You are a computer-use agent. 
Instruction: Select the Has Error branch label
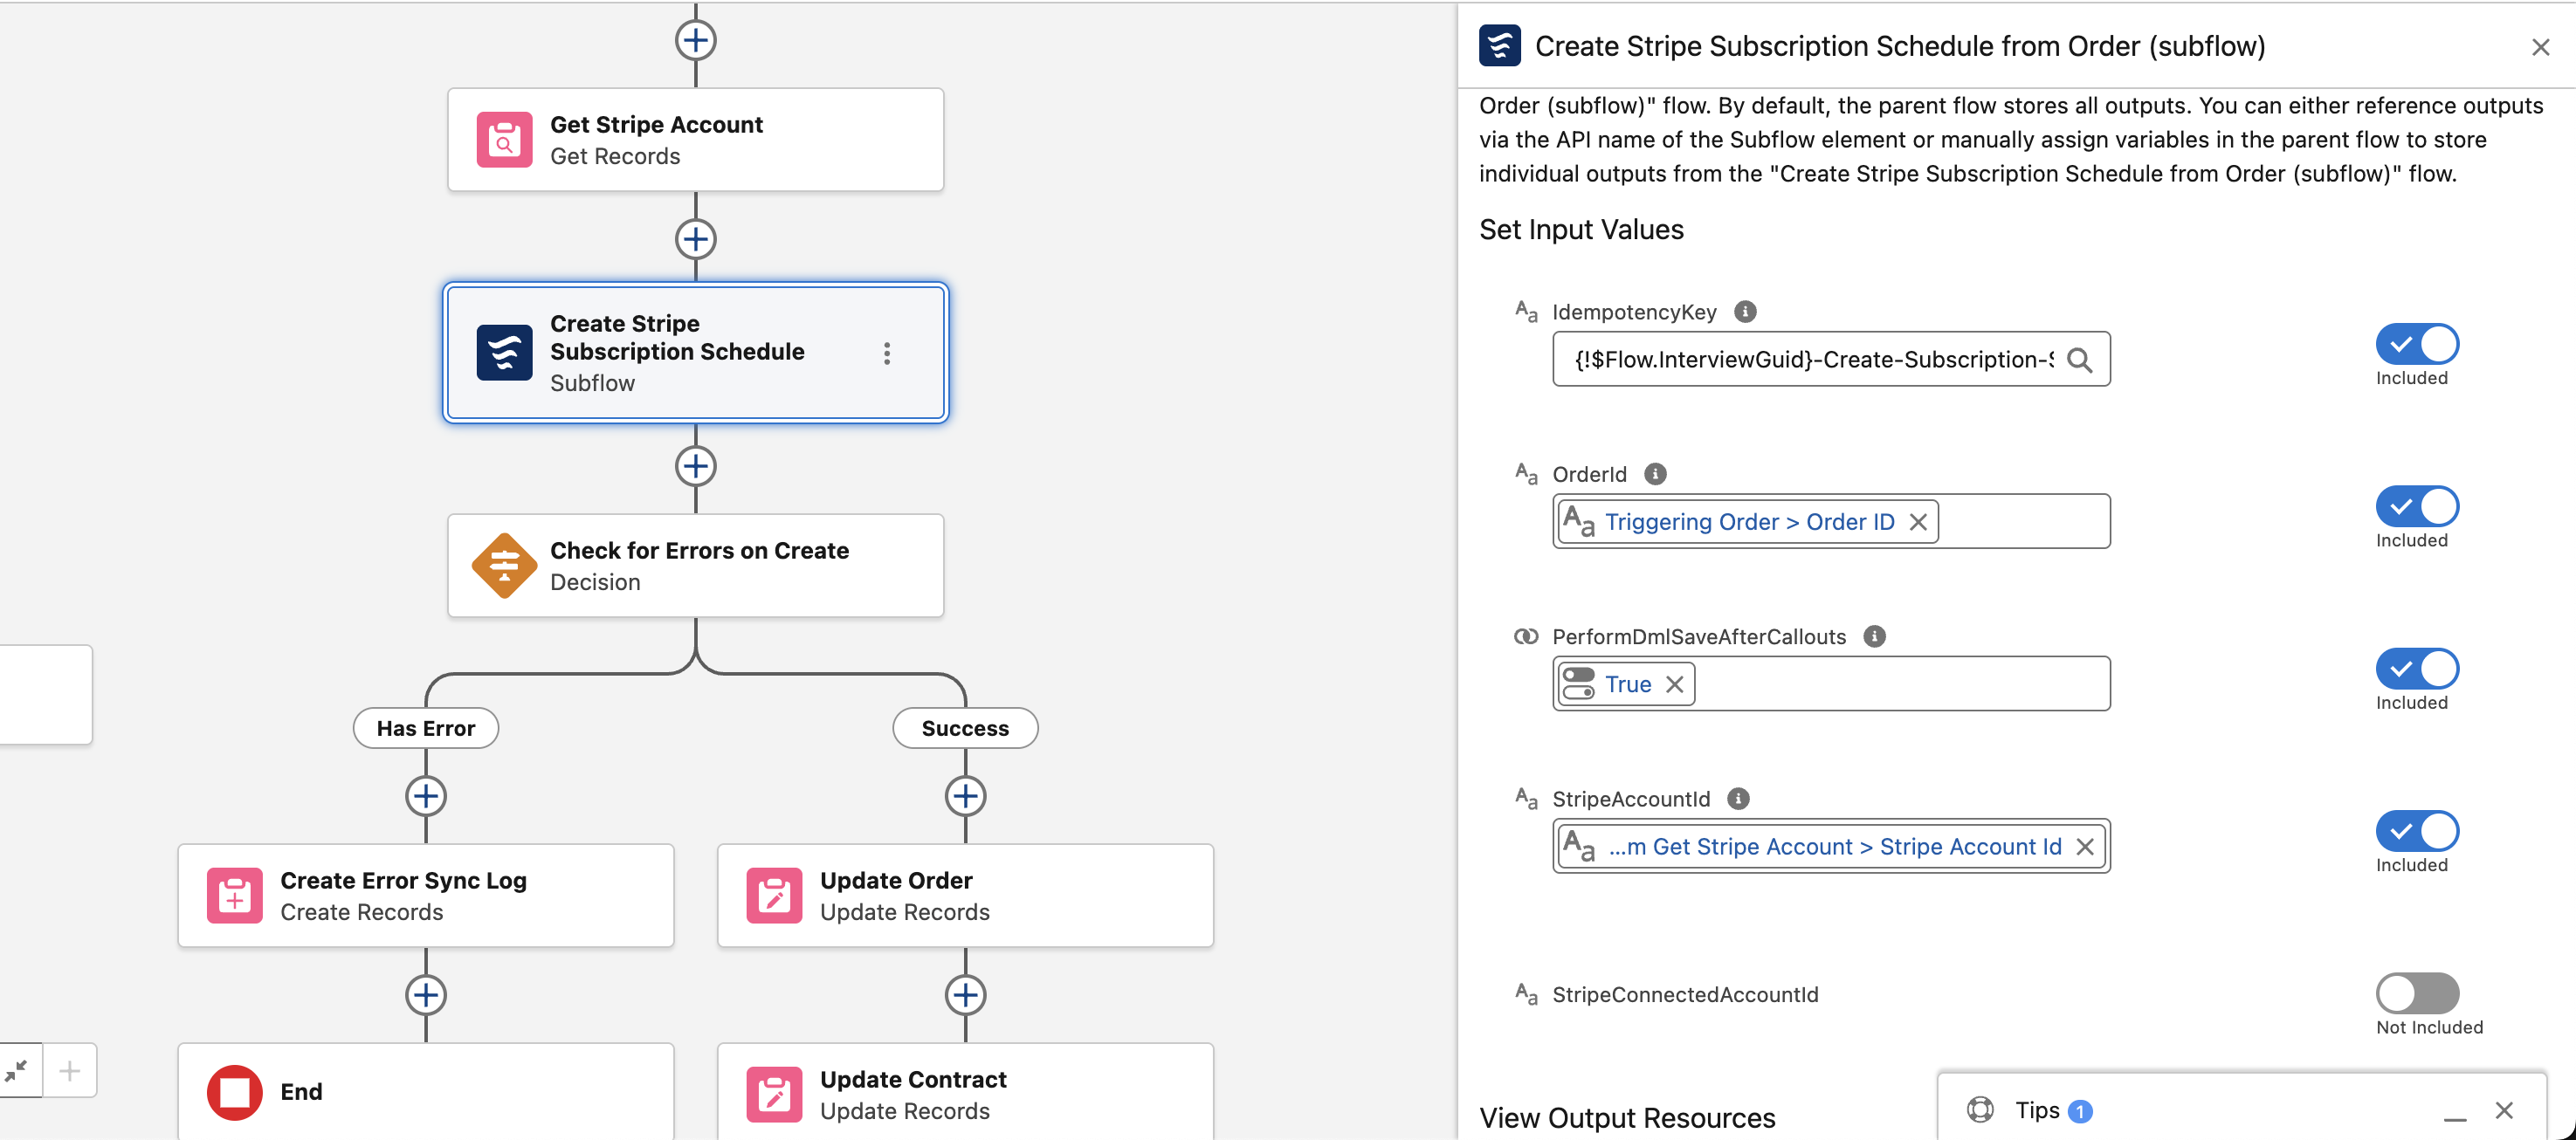(x=425, y=729)
